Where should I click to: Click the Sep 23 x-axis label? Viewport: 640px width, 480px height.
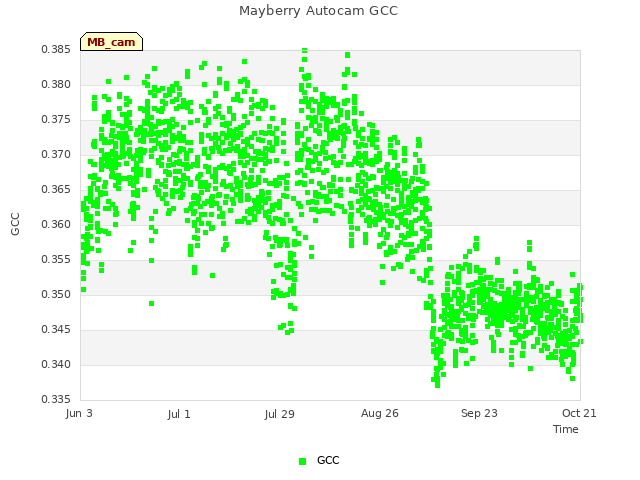click(x=479, y=413)
